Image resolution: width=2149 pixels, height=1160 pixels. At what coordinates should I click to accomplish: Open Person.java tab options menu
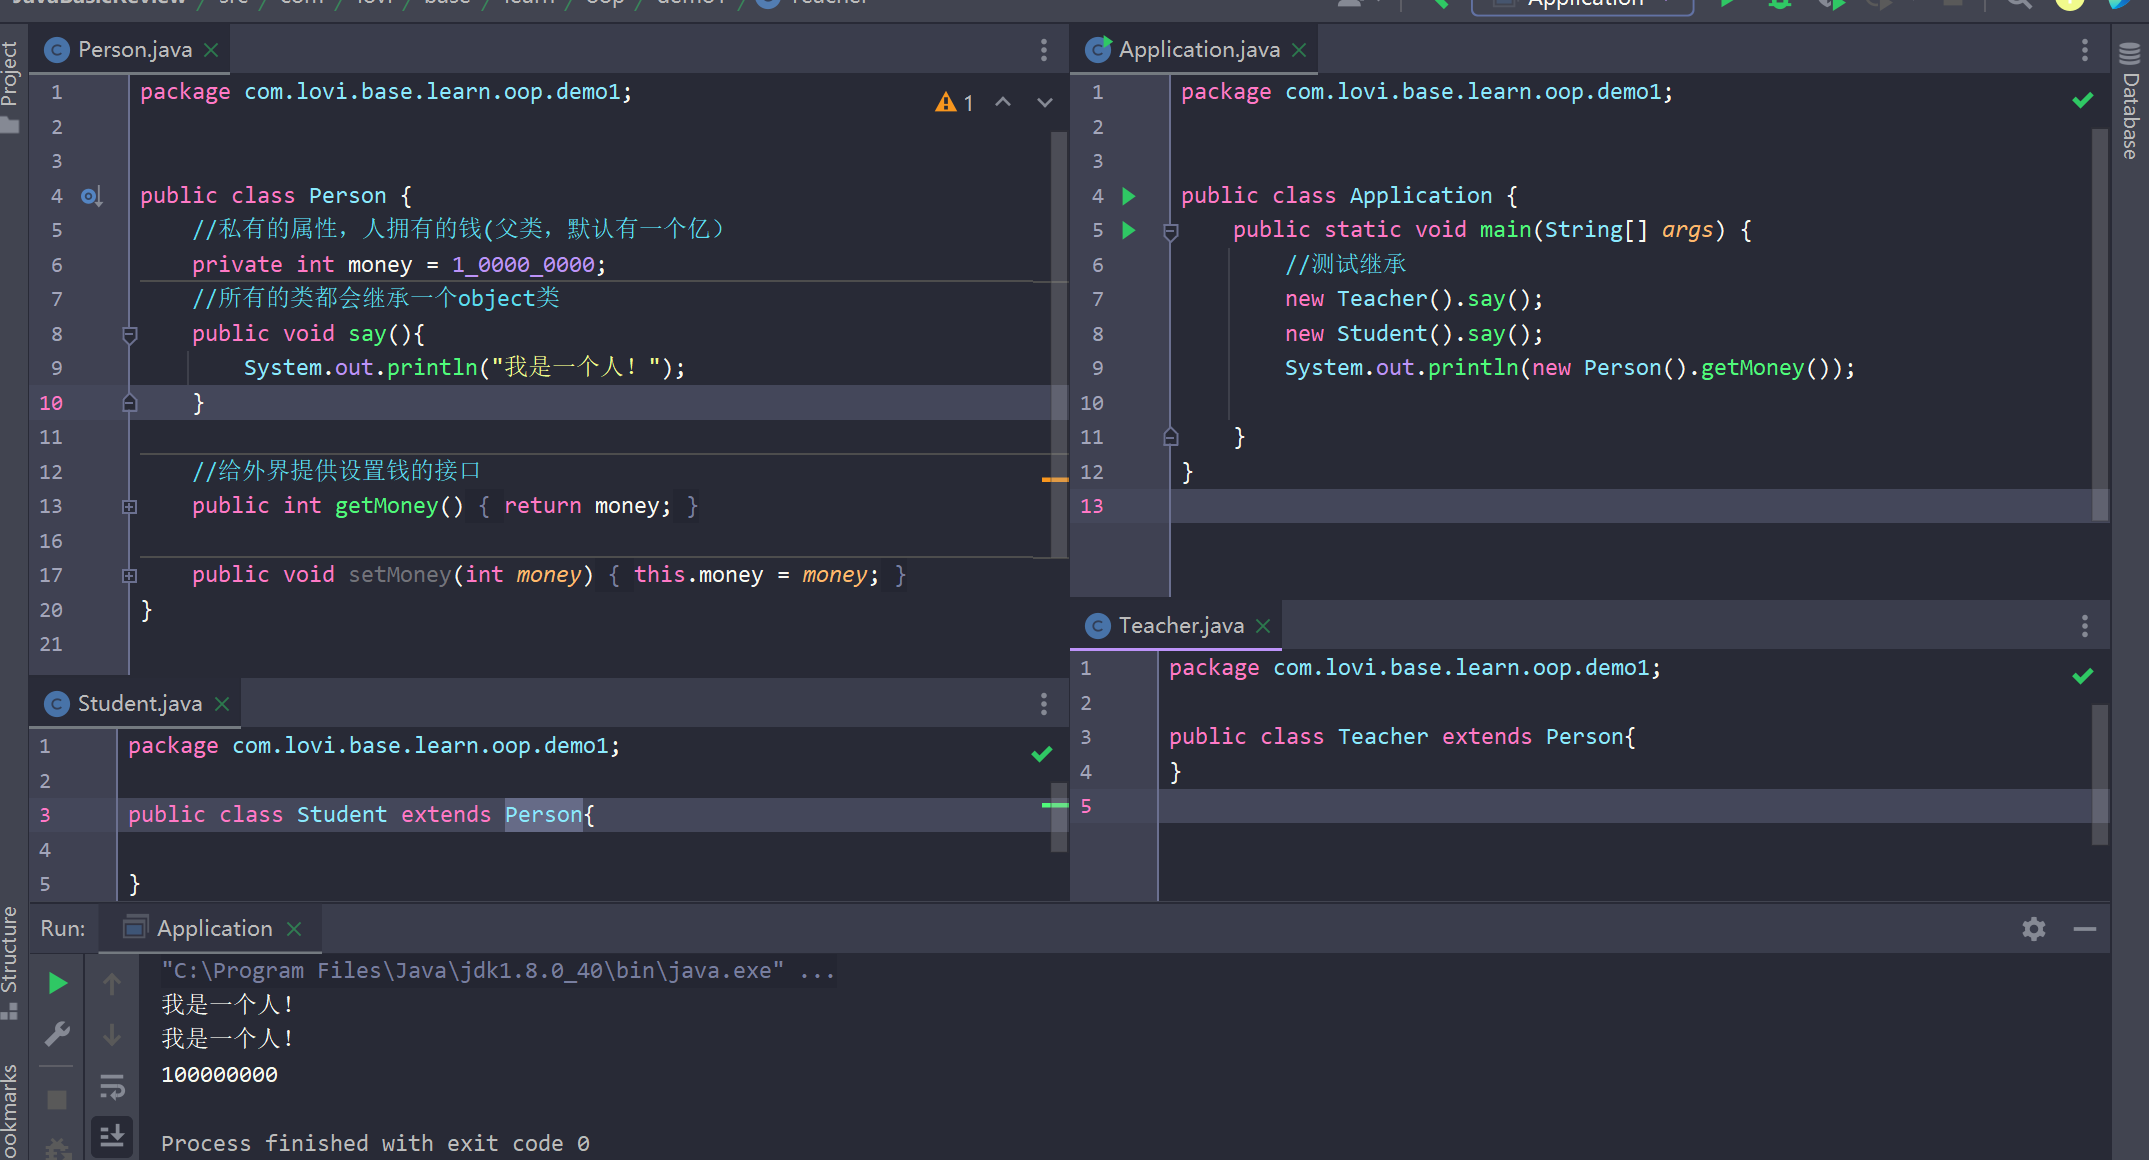[1043, 50]
